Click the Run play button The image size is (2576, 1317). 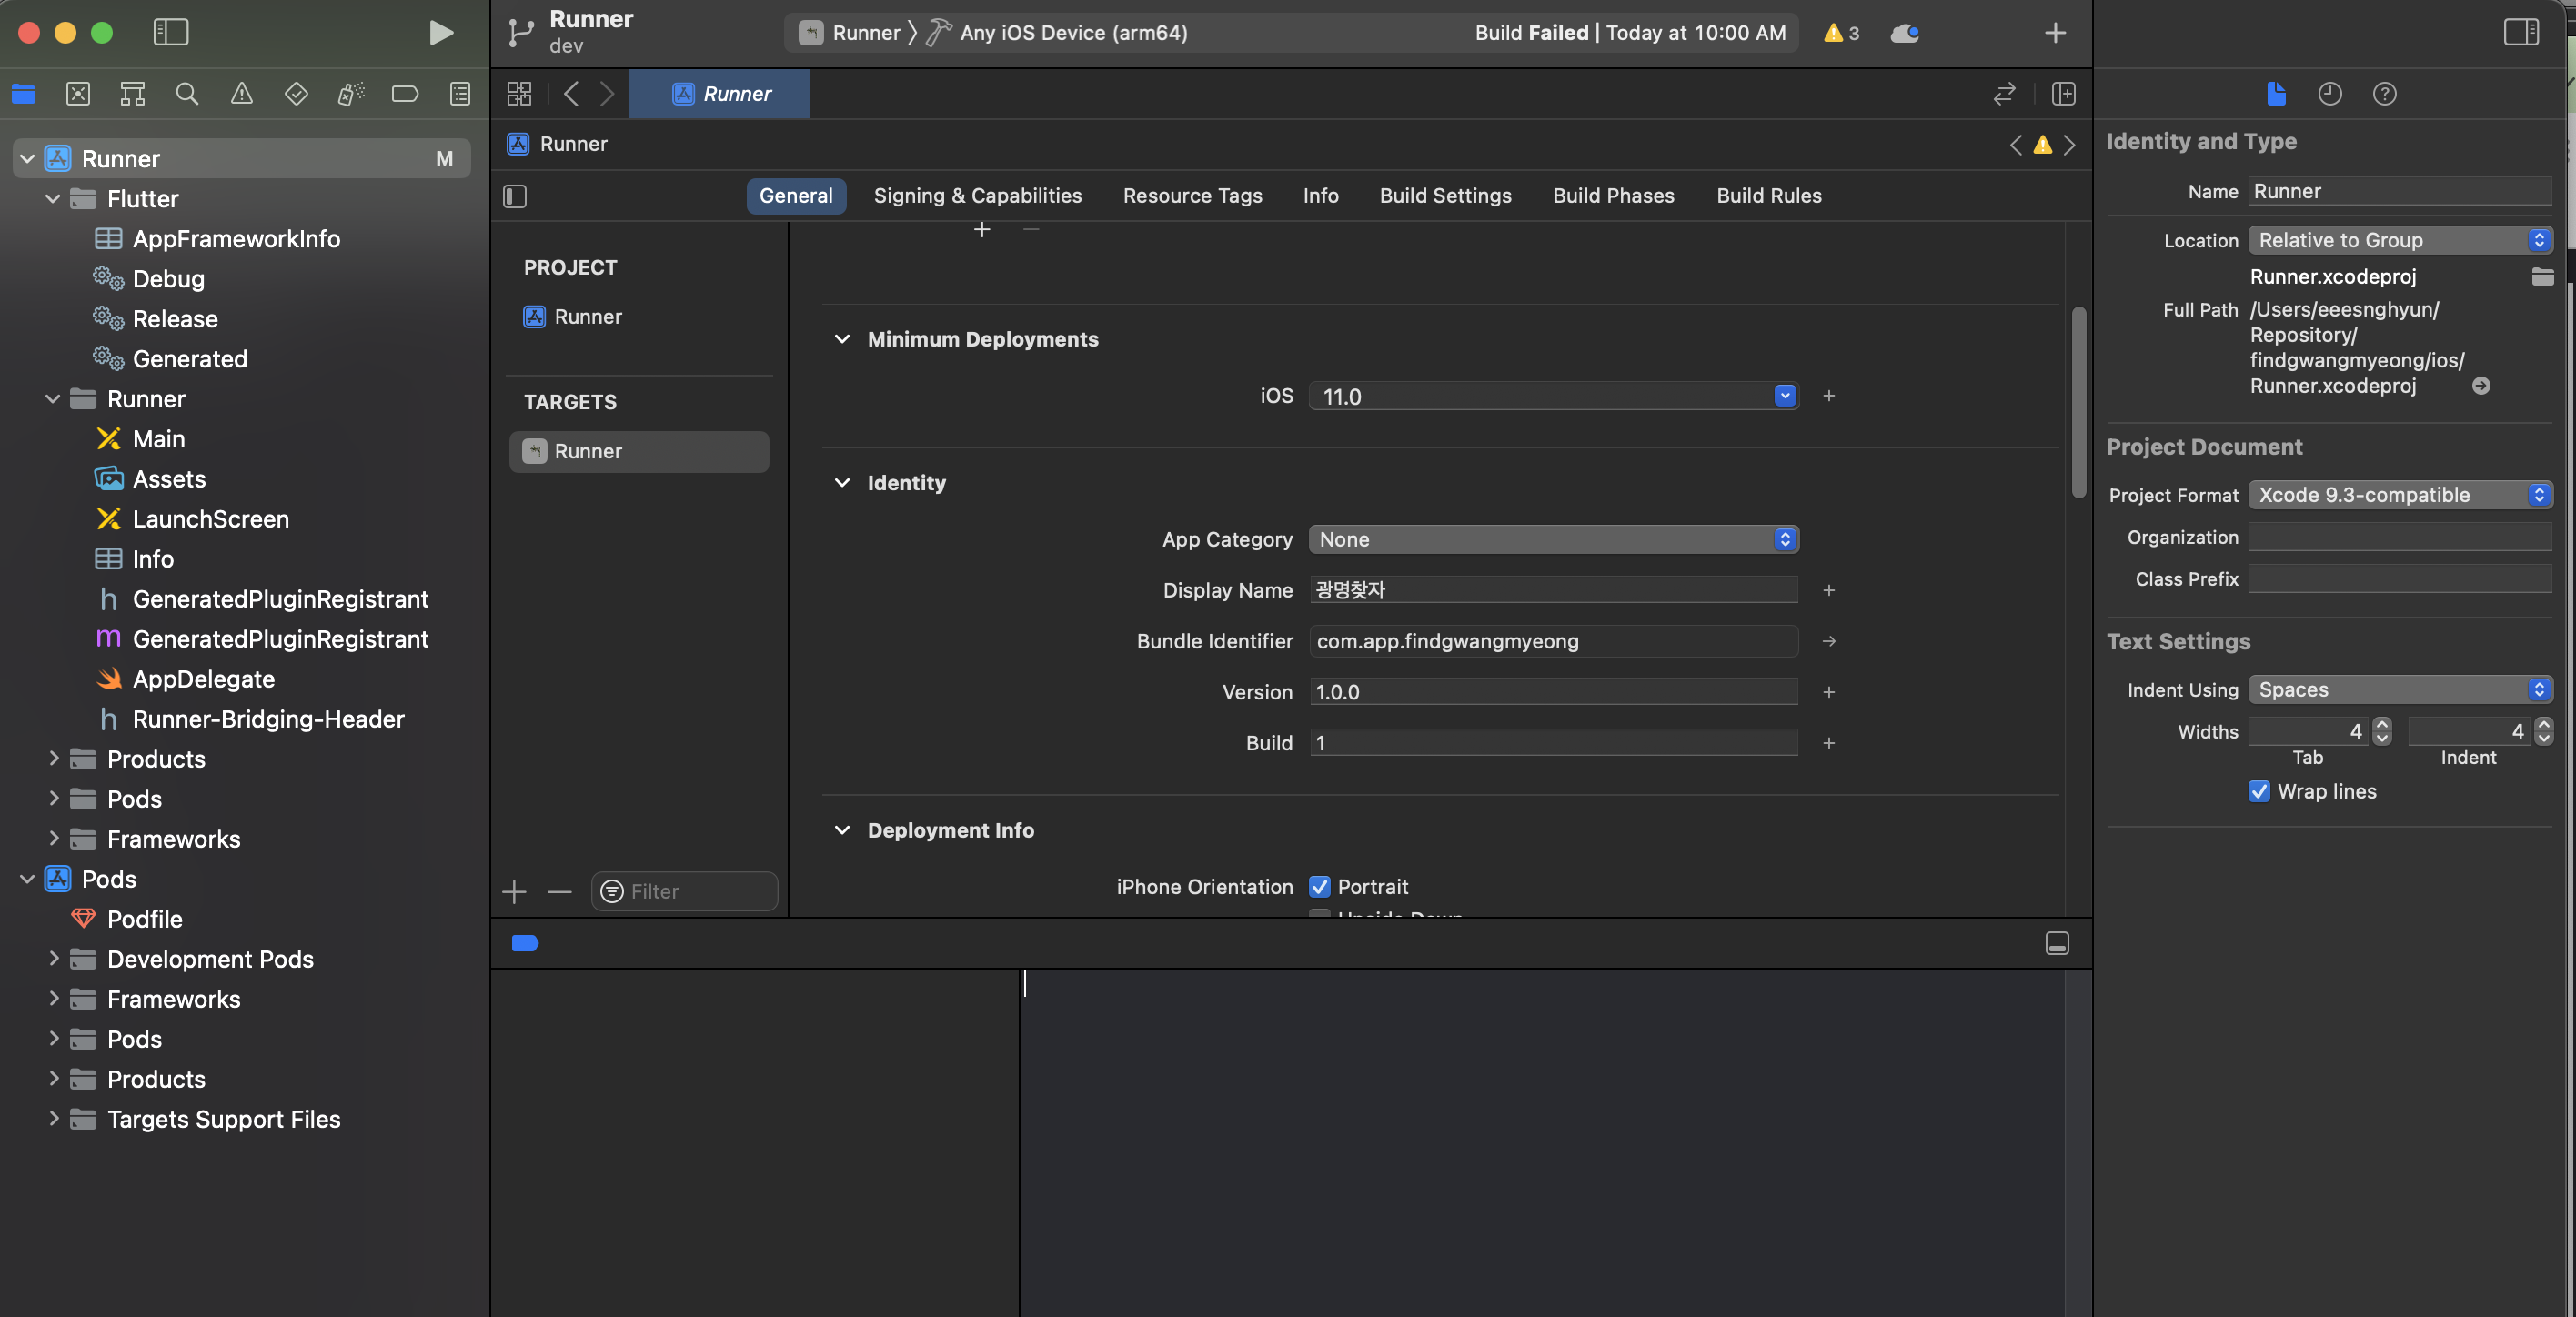[440, 33]
